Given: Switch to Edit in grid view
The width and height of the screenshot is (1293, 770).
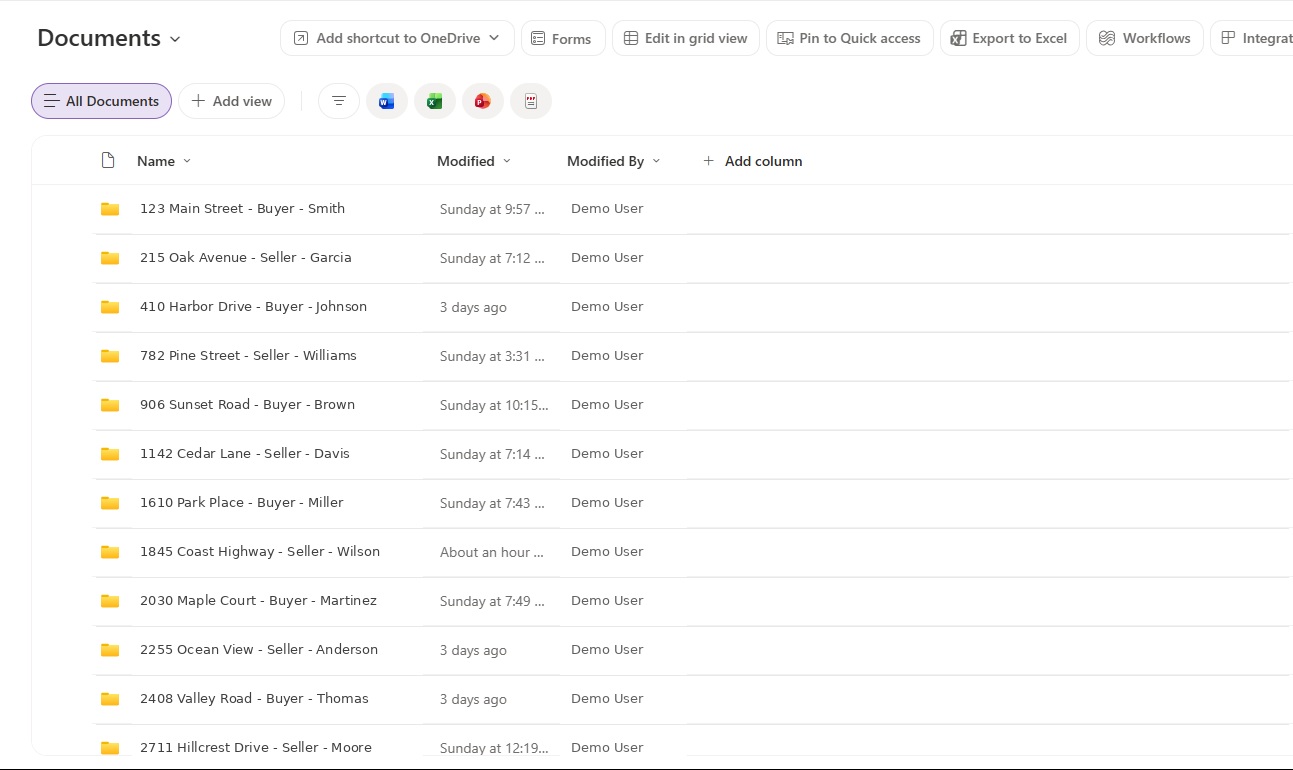Looking at the screenshot, I should coord(686,38).
